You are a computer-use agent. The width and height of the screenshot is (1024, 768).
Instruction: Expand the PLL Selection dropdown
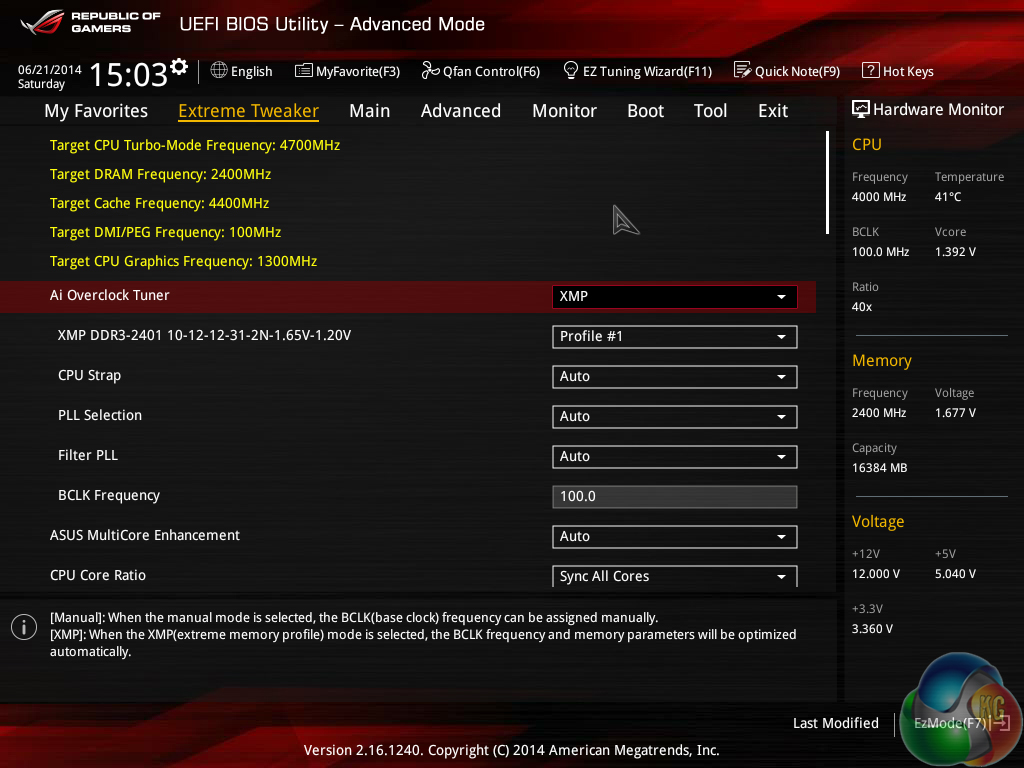coord(675,417)
